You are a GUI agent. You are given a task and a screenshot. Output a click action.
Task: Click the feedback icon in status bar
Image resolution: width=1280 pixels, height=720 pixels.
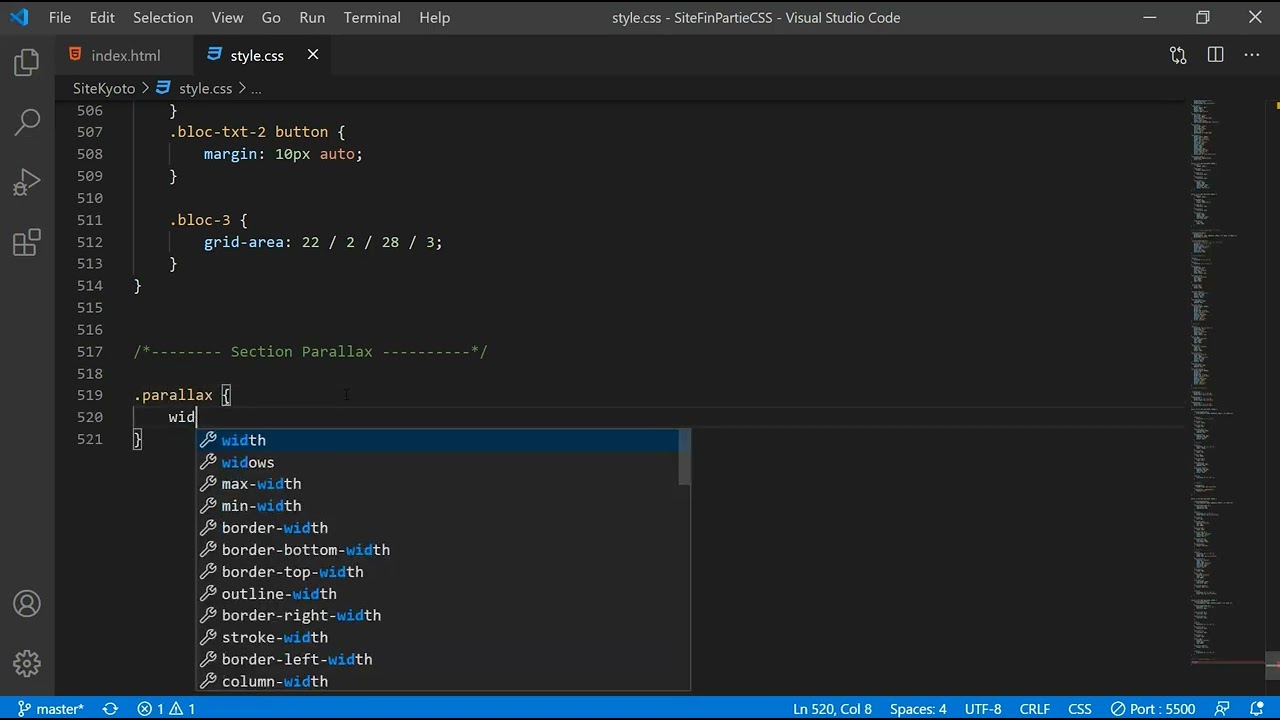(x=1222, y=709)
